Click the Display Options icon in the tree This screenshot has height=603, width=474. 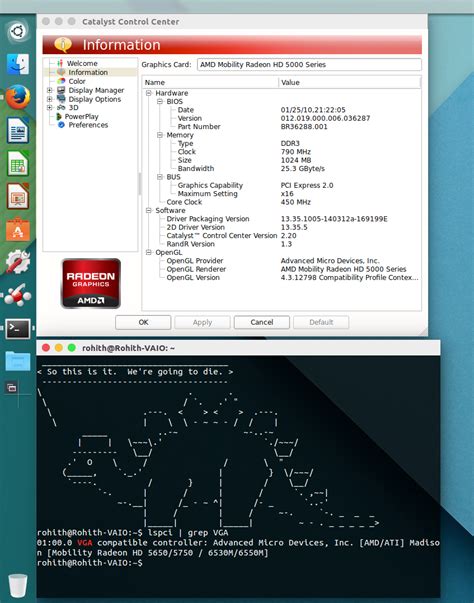[61, 99]
